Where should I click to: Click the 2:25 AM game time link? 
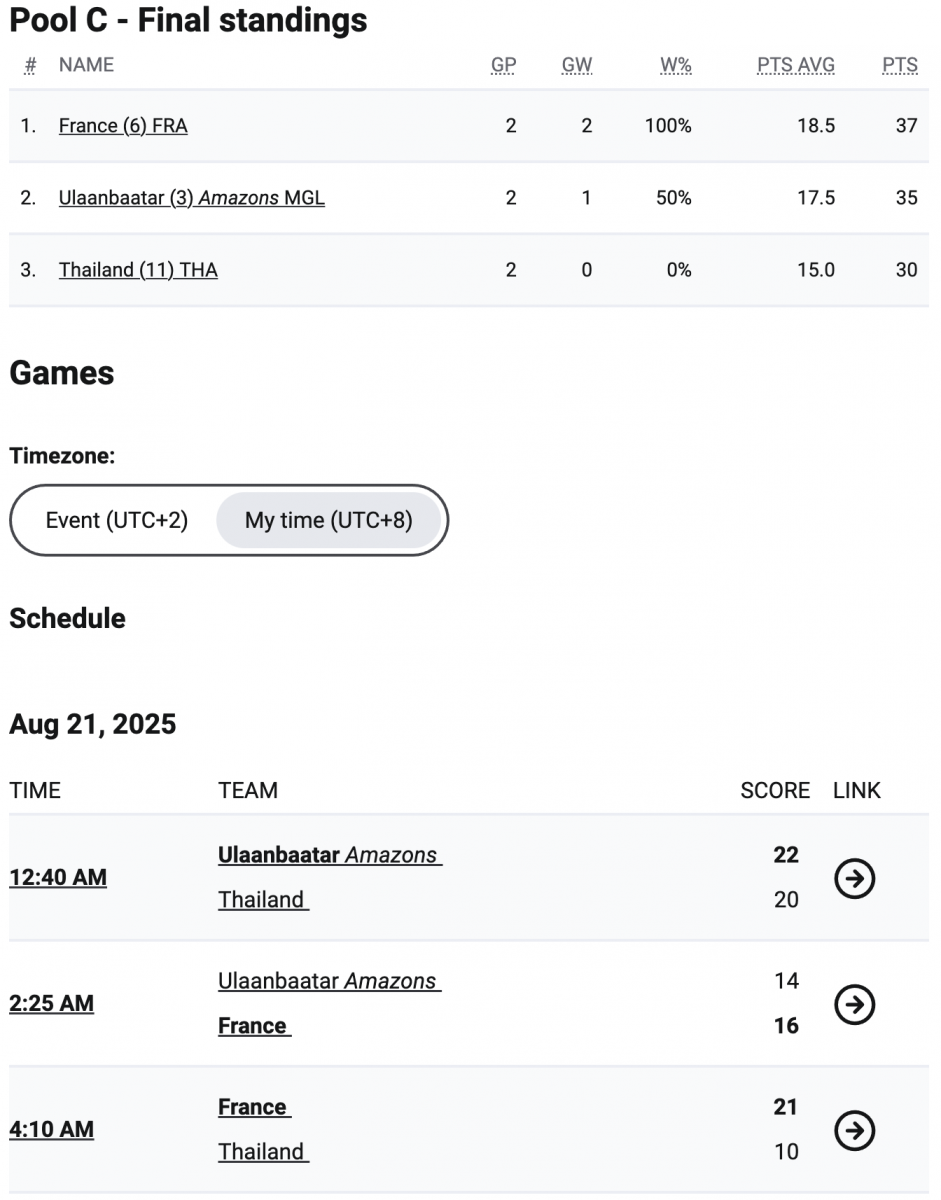(52, 1003)
